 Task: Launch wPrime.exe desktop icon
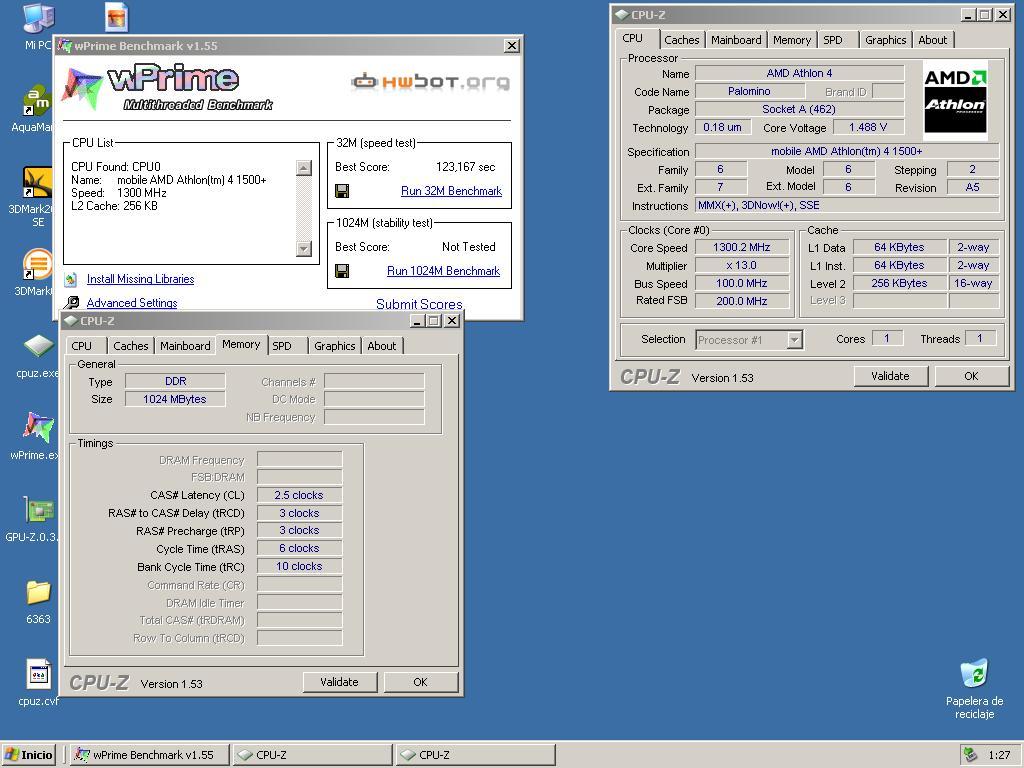[x=38, y=428]
